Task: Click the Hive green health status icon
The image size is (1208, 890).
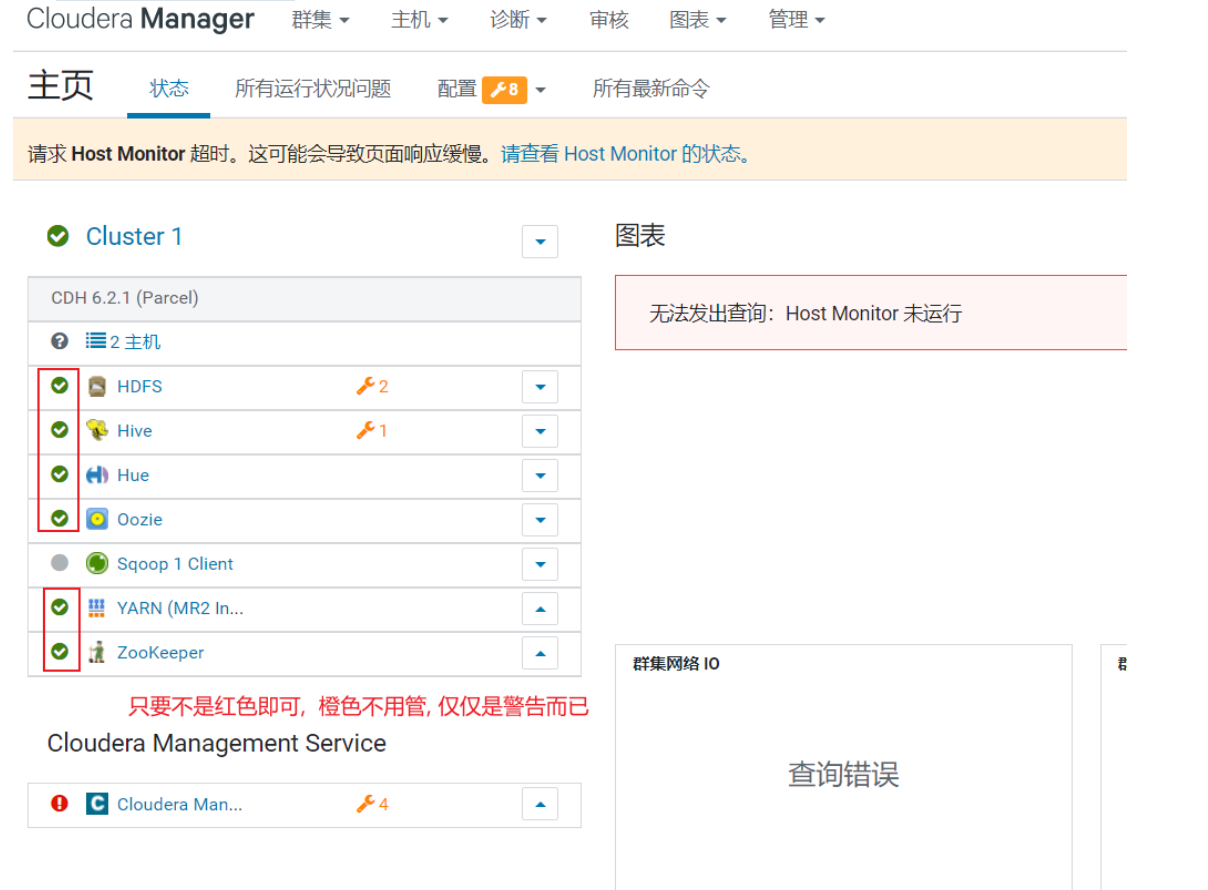Action: tap(60, 429)
